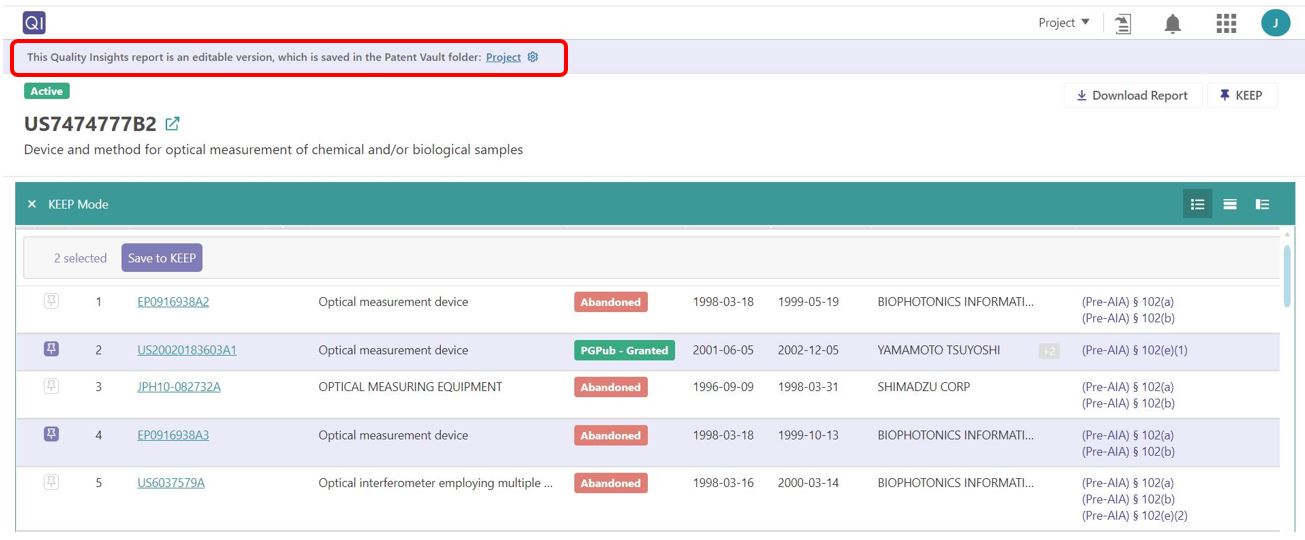Click the document export icon in header
This screenshot has width=1305, height=540.
tap(1123, 23)
